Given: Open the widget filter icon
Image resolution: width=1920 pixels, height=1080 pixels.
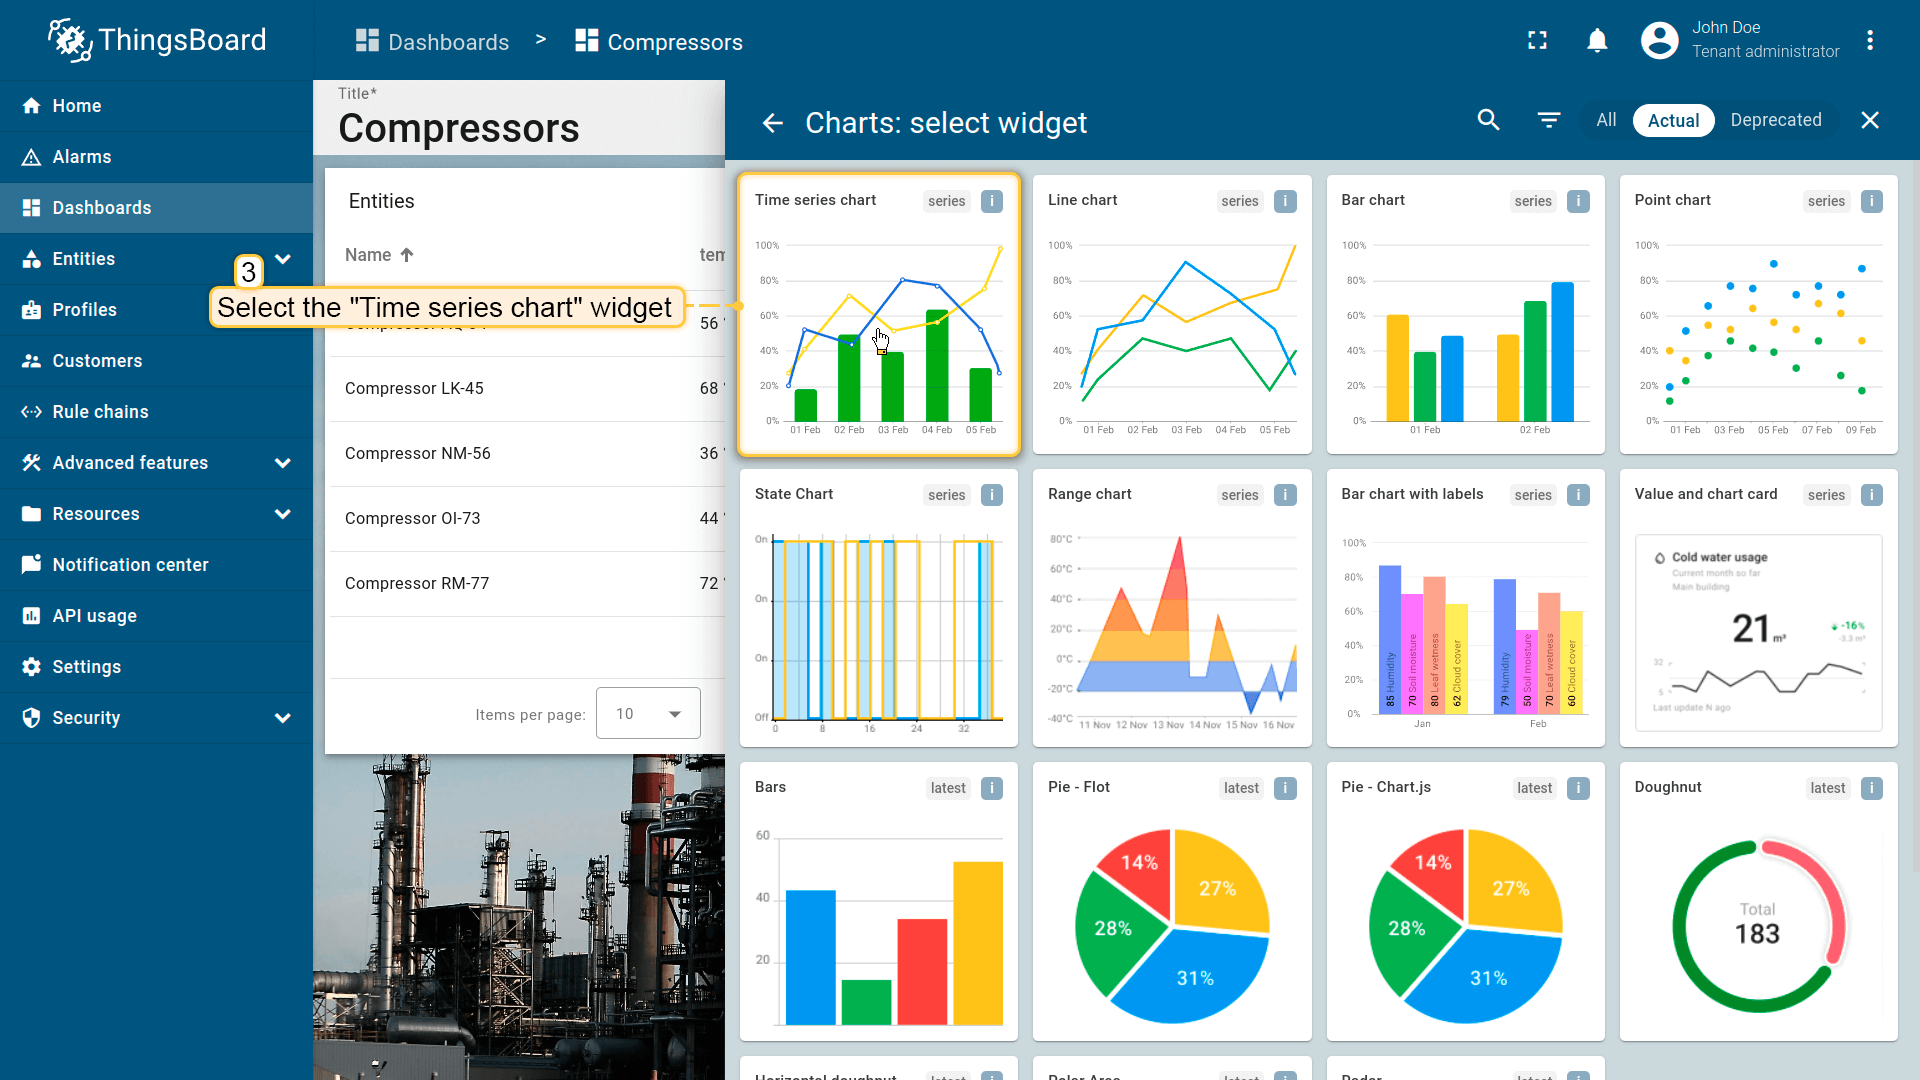Looking at the screenshot, I should point(1548,120).
